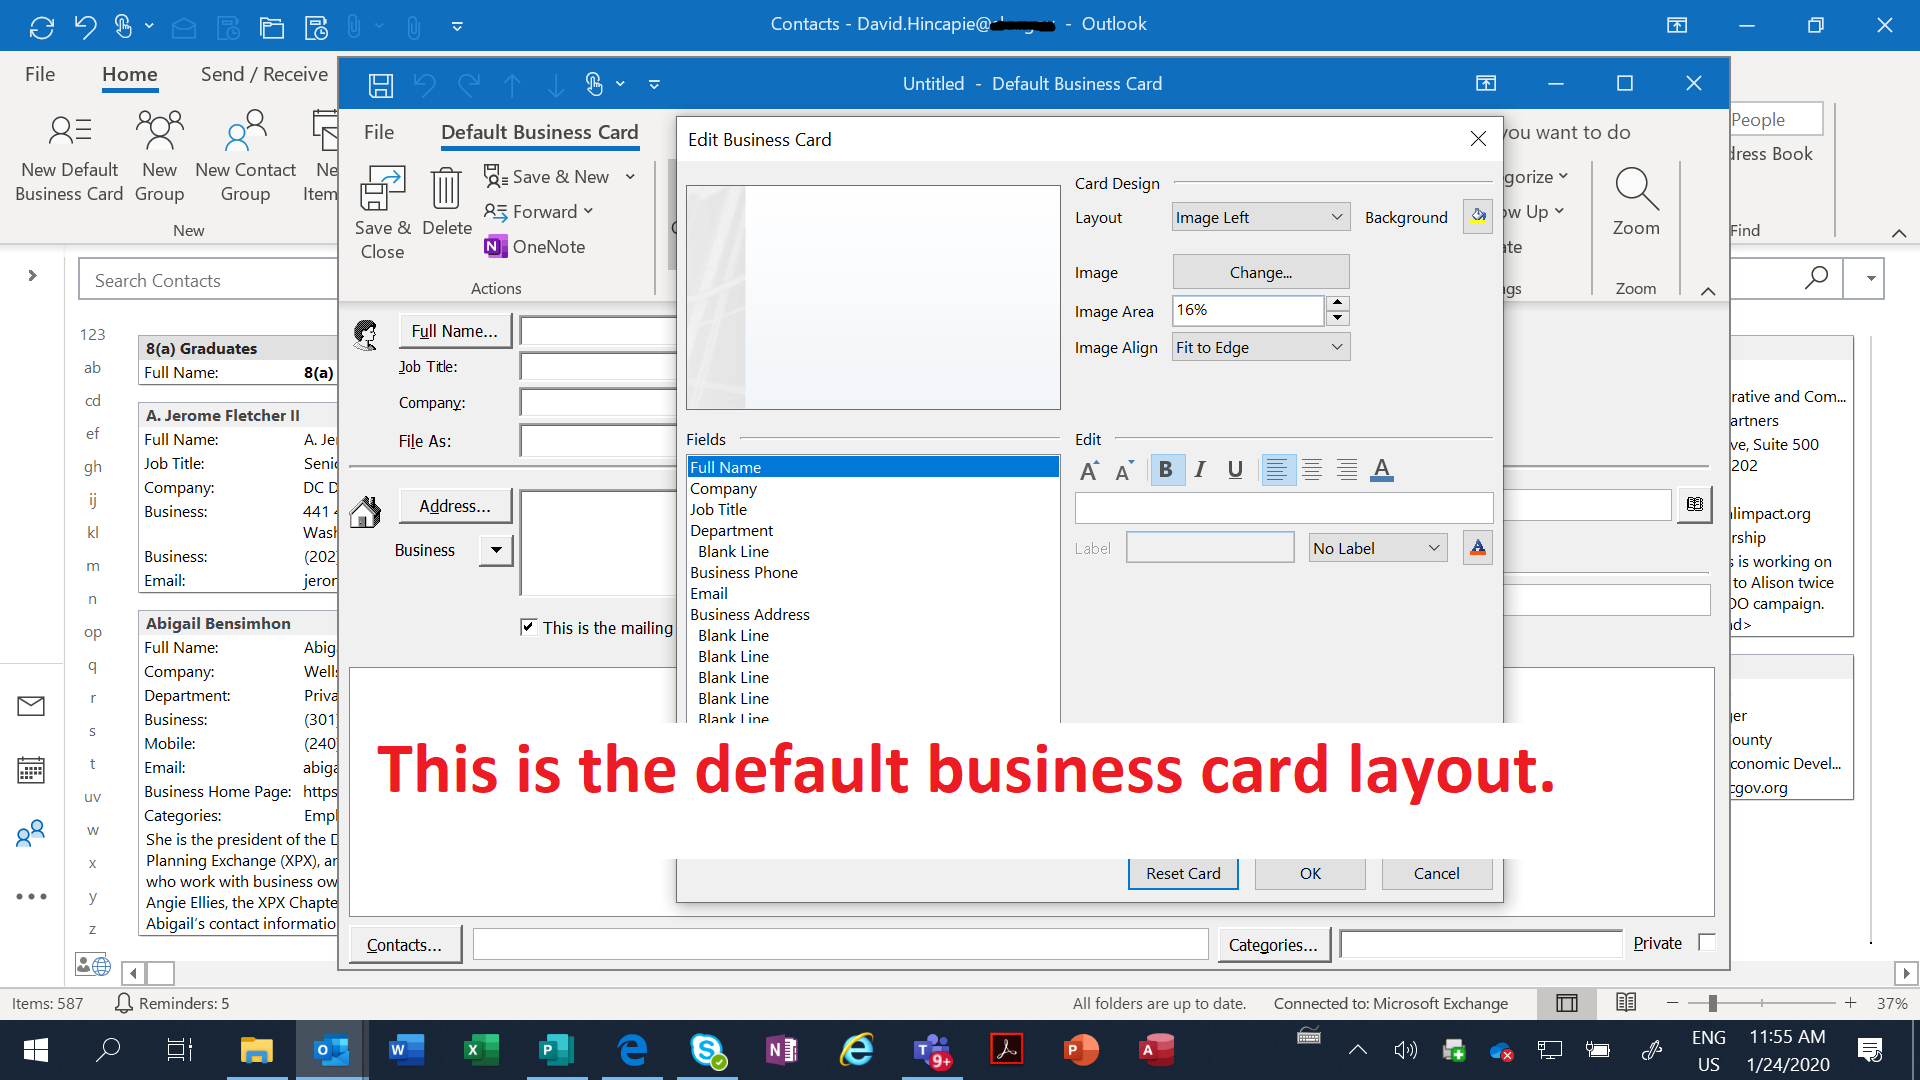Screen dimensions: 1920x1080
Task: Choose the label color button
Action: (1478, 548)
